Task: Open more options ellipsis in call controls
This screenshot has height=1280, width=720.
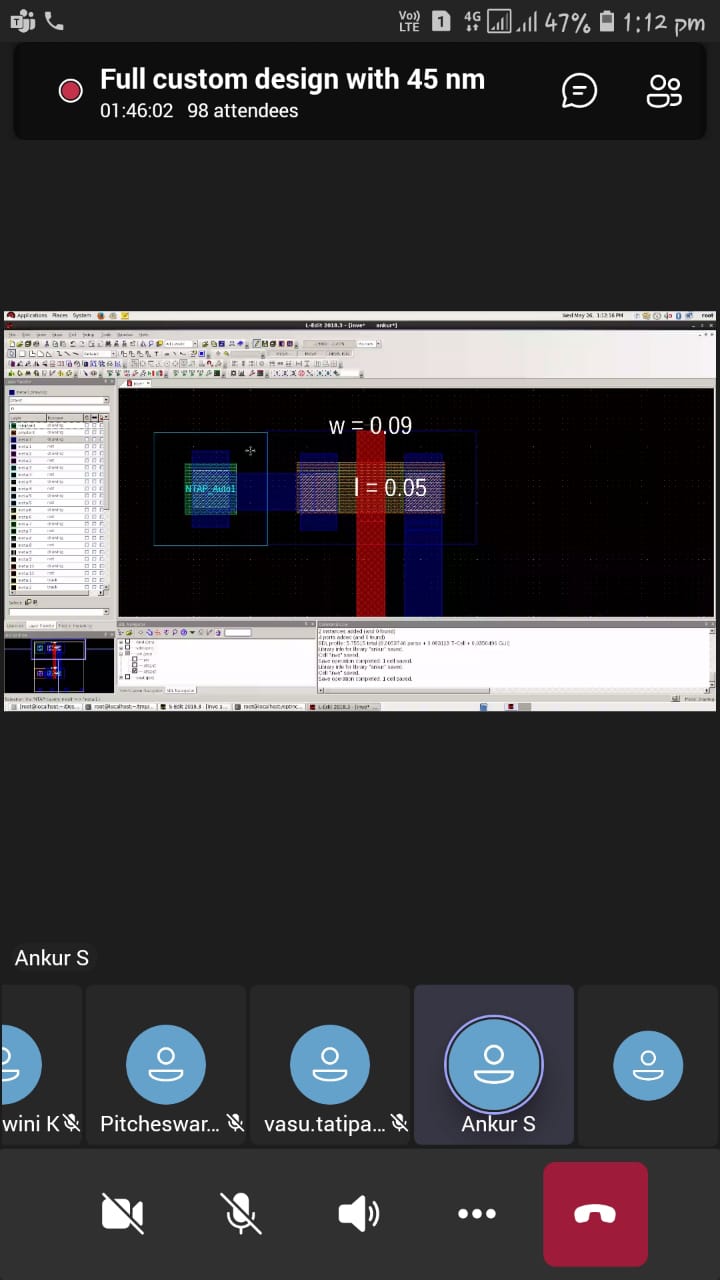Action: [x=476, y=1214]
